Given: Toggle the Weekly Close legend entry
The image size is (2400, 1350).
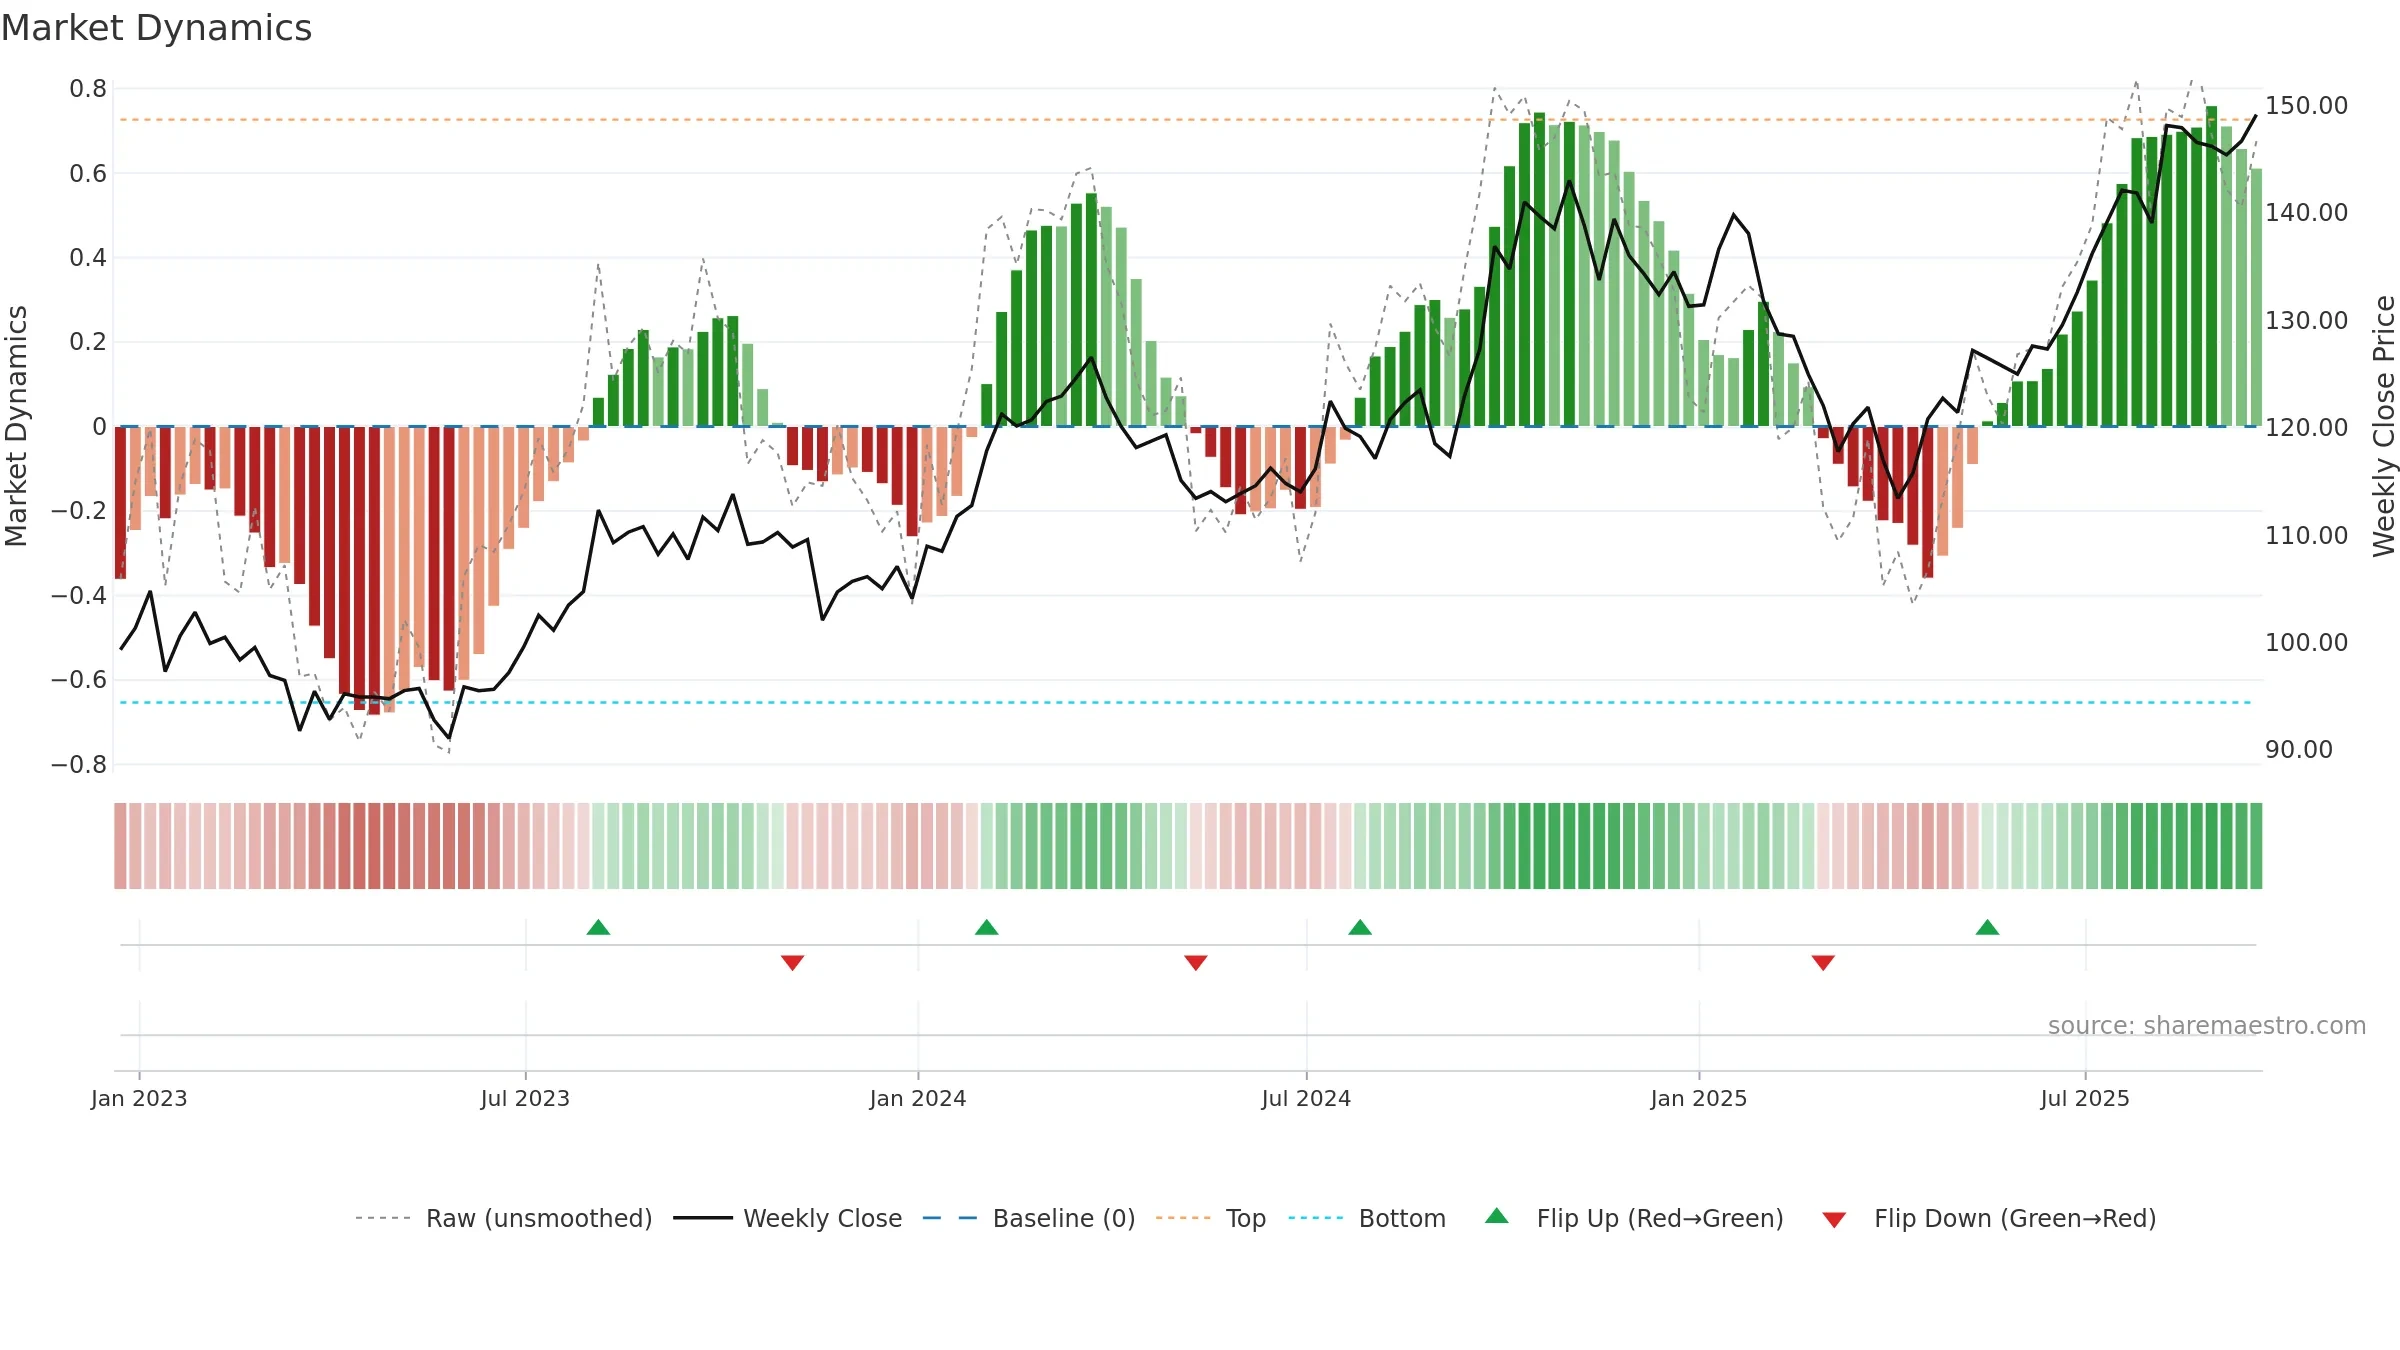Looking at the screenshot, I should (787, 1218).
